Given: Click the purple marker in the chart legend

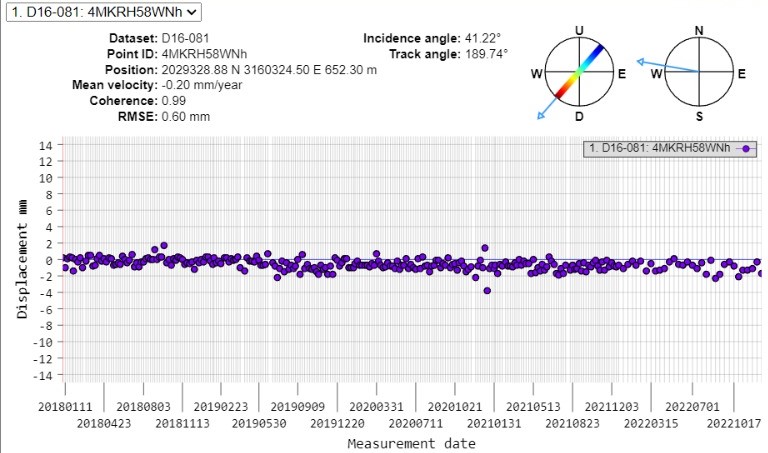Looking at the screenshot, I should tap(745, 148).
